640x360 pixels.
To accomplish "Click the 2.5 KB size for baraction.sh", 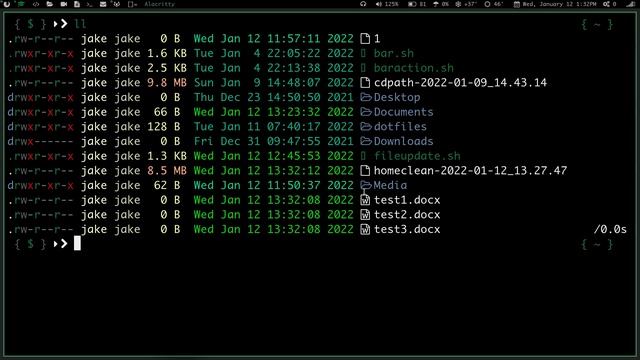I will coord(167,68).
